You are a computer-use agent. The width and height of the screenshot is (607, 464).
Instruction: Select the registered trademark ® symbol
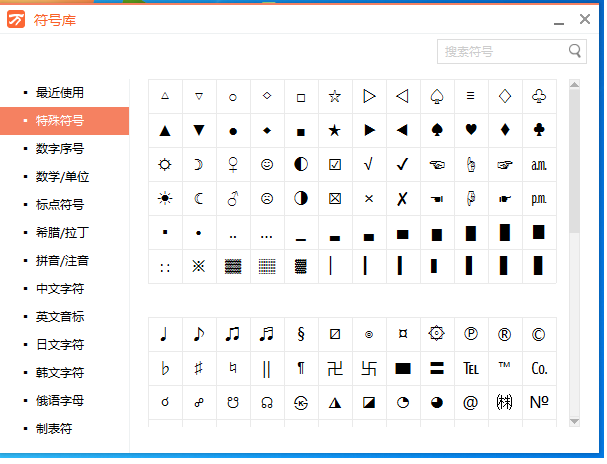[x=505, y=335]
